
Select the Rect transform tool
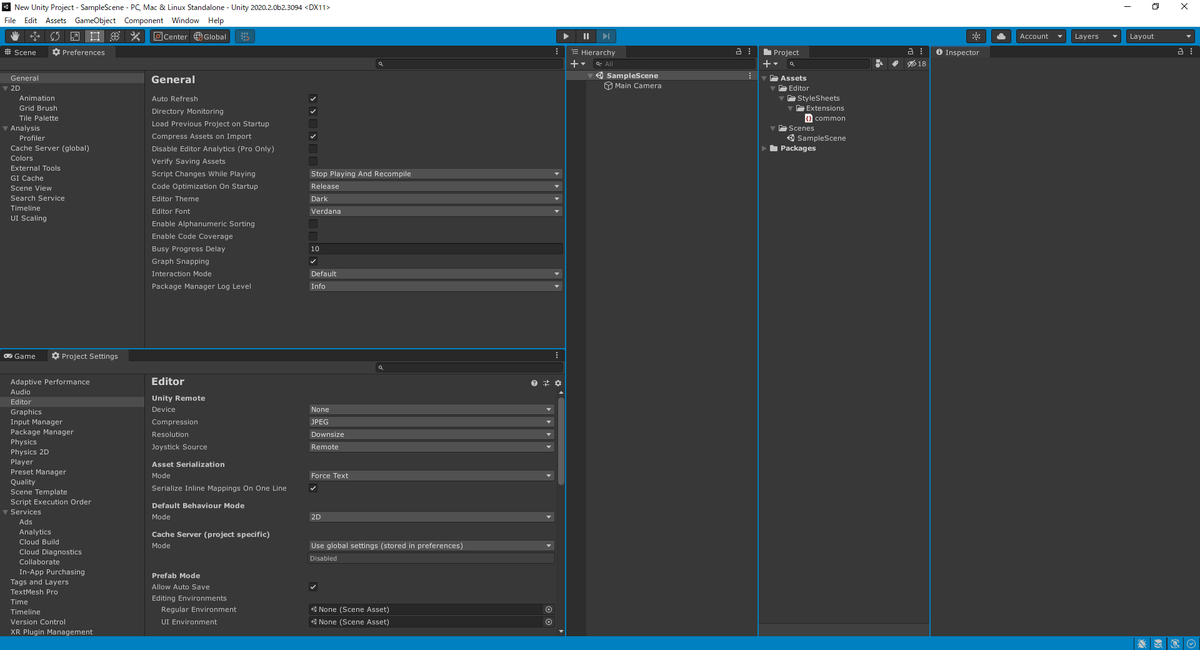click(x=95, y=36)
